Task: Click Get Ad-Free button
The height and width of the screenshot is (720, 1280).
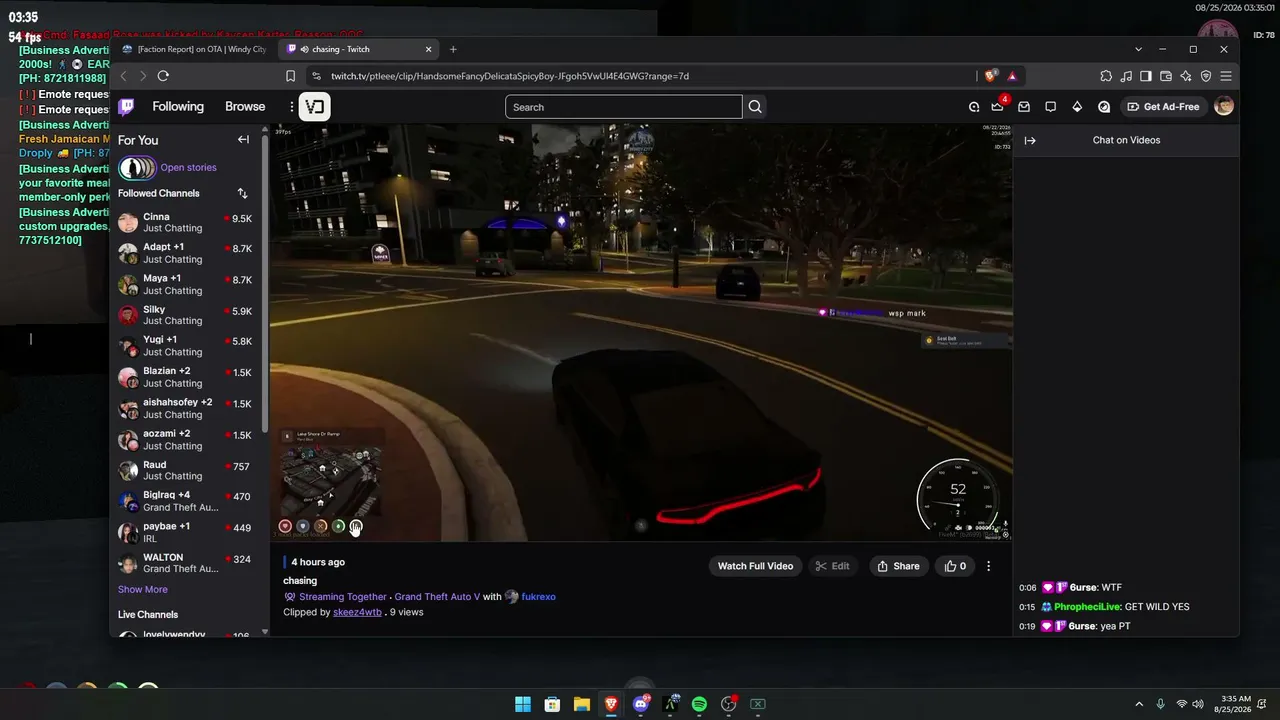Action: tap(1163, 107)
